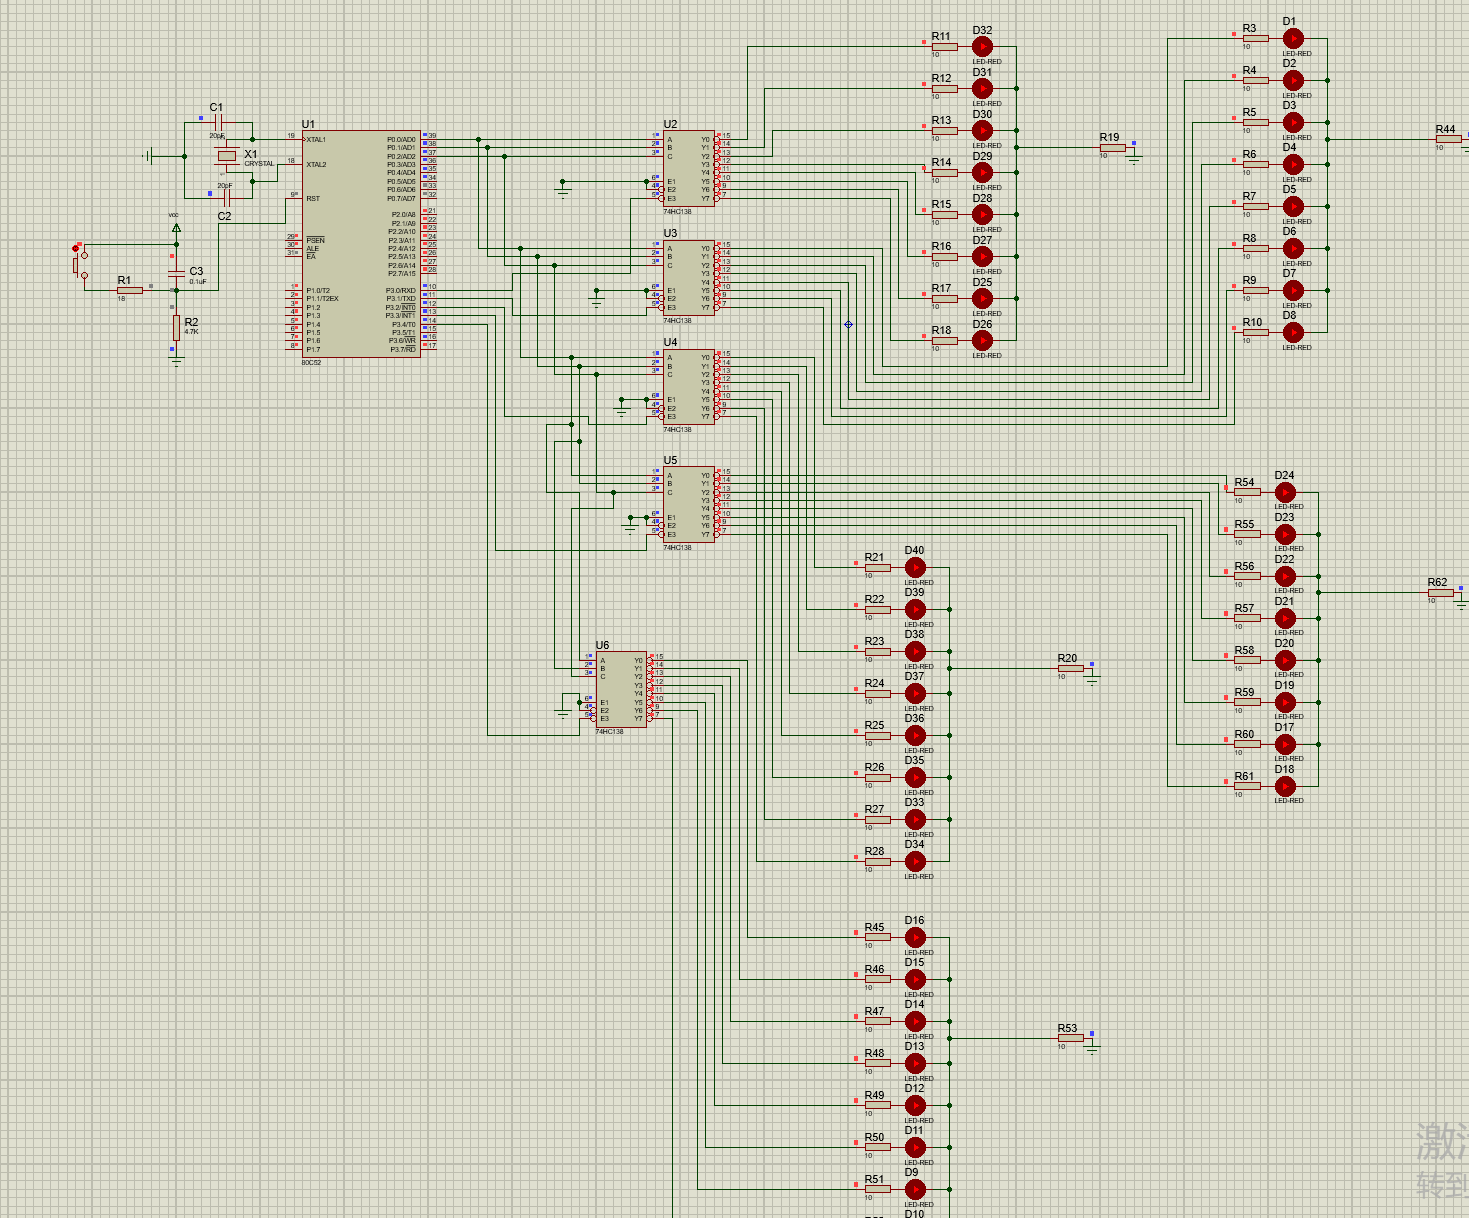Click the U2 74HC138 decoder chip
The width and height of the screenshot is (1469, 1218).
point(688,169)
